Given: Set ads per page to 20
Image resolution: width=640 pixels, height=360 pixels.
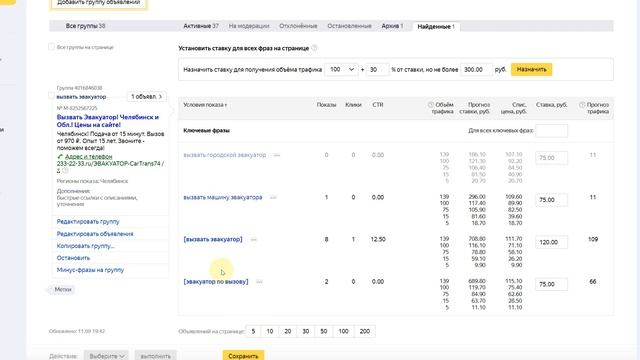Looking at the screenshot, I should 288,331.
